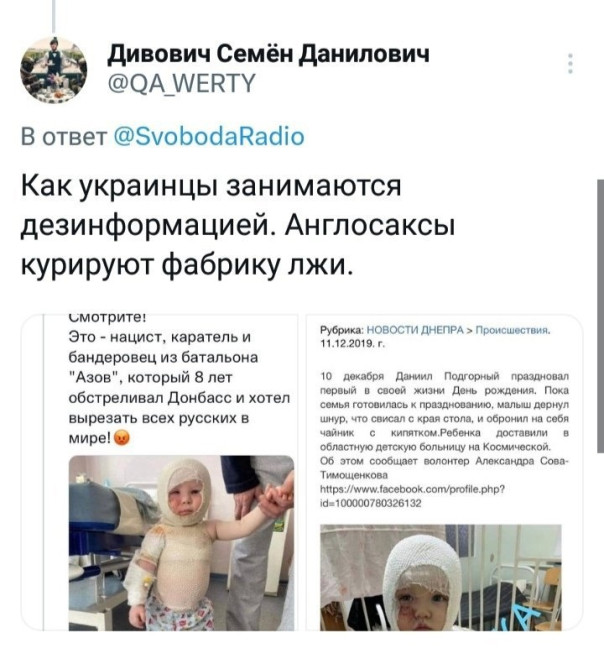This screenshot has width=604, height=659.
Task: Open display name Дивович Семён Данилович
Action: 269,54
